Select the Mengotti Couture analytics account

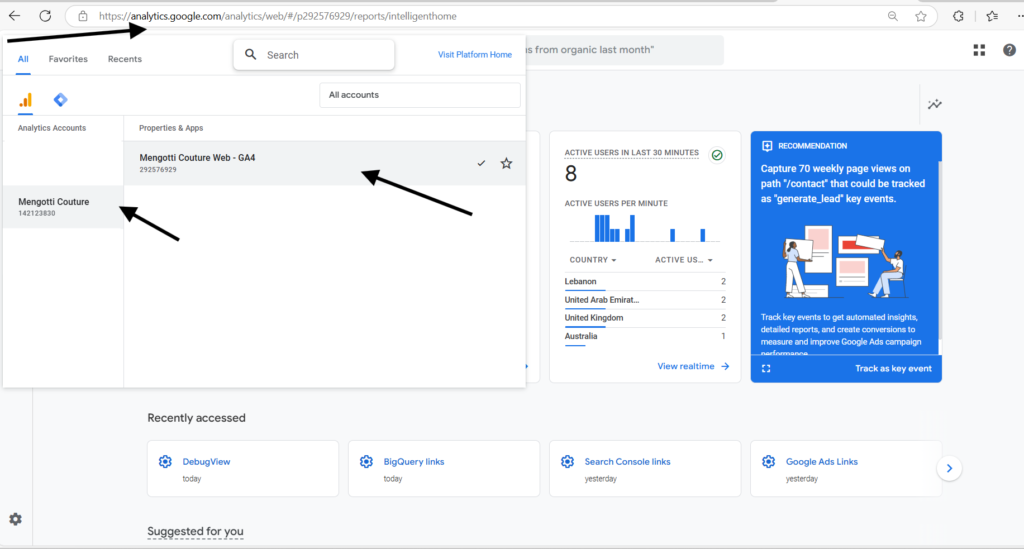63,207
